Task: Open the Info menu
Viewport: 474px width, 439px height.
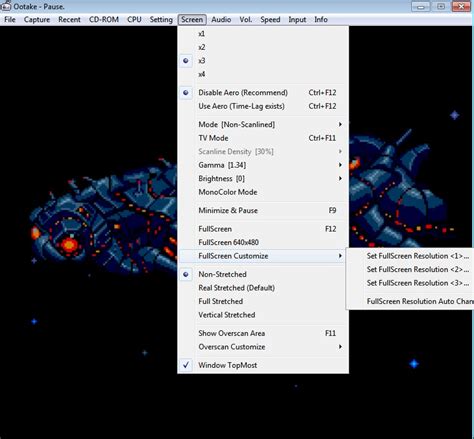Action: coord(321,20)
